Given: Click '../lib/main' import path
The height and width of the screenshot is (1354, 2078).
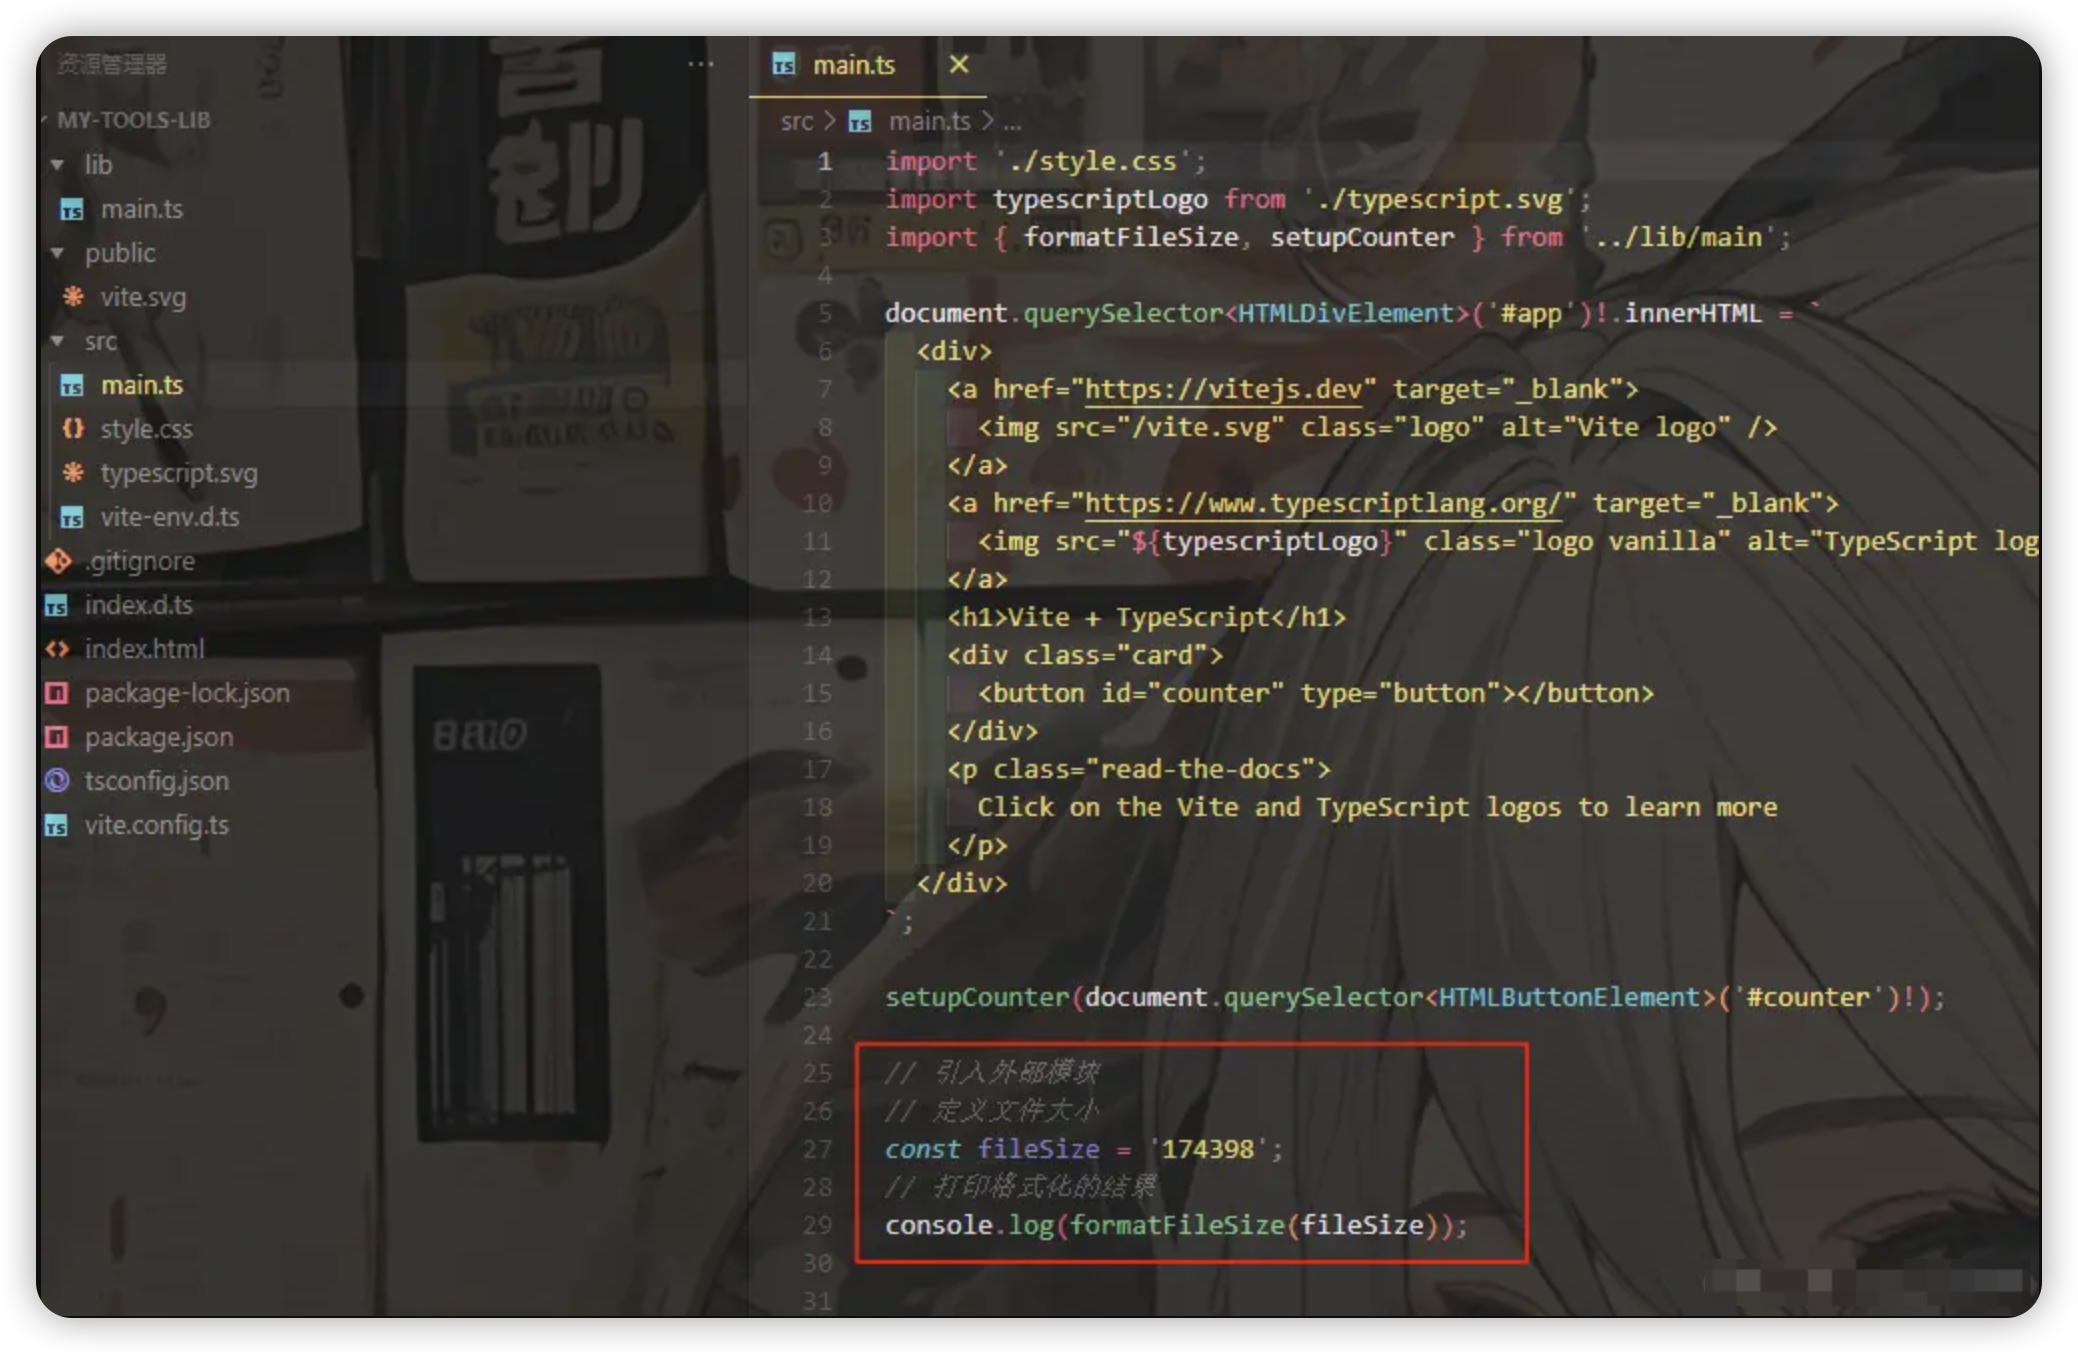Looking at the screenshot, I should click(x=1678, y=237).
